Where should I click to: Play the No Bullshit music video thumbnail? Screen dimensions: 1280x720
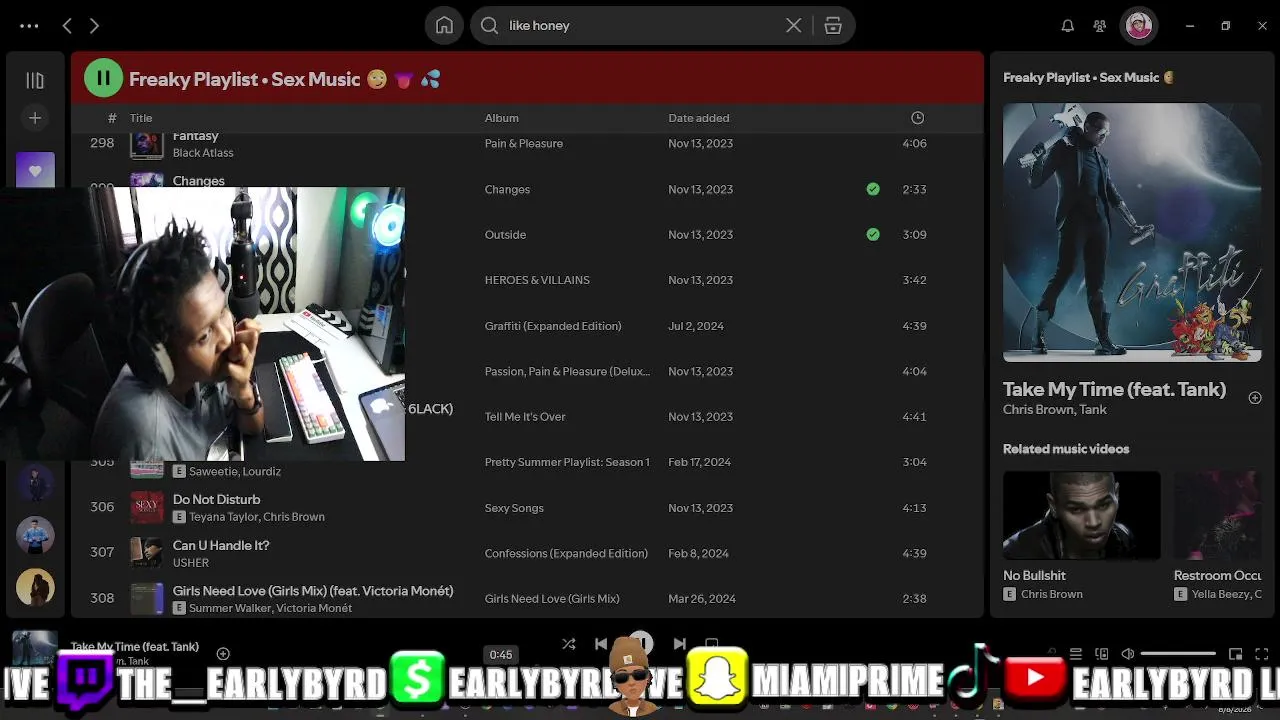click(x=1082, y=516)
